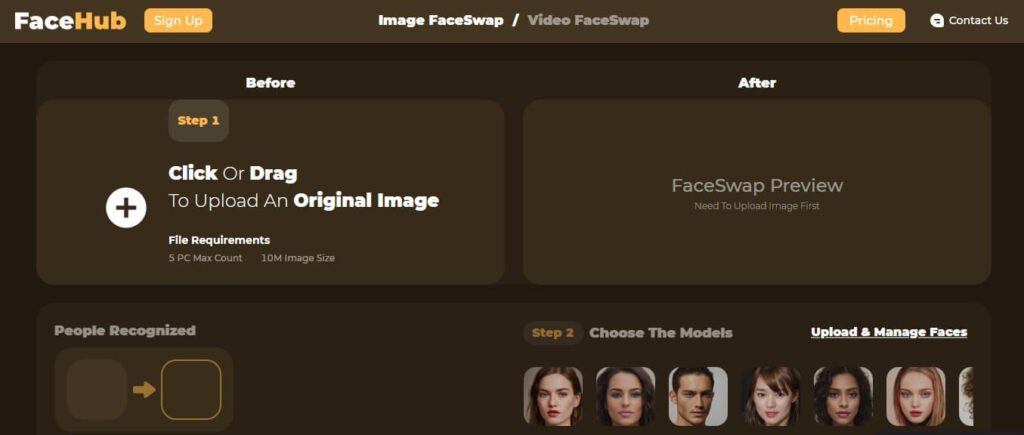Click the Step 1 badge
The width and height of the screenshot is (1024, 435).
click(x=199, y=121)
